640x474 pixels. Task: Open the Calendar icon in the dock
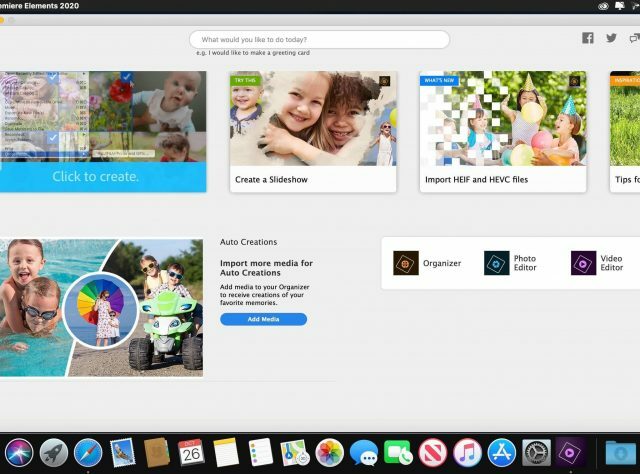191,452
